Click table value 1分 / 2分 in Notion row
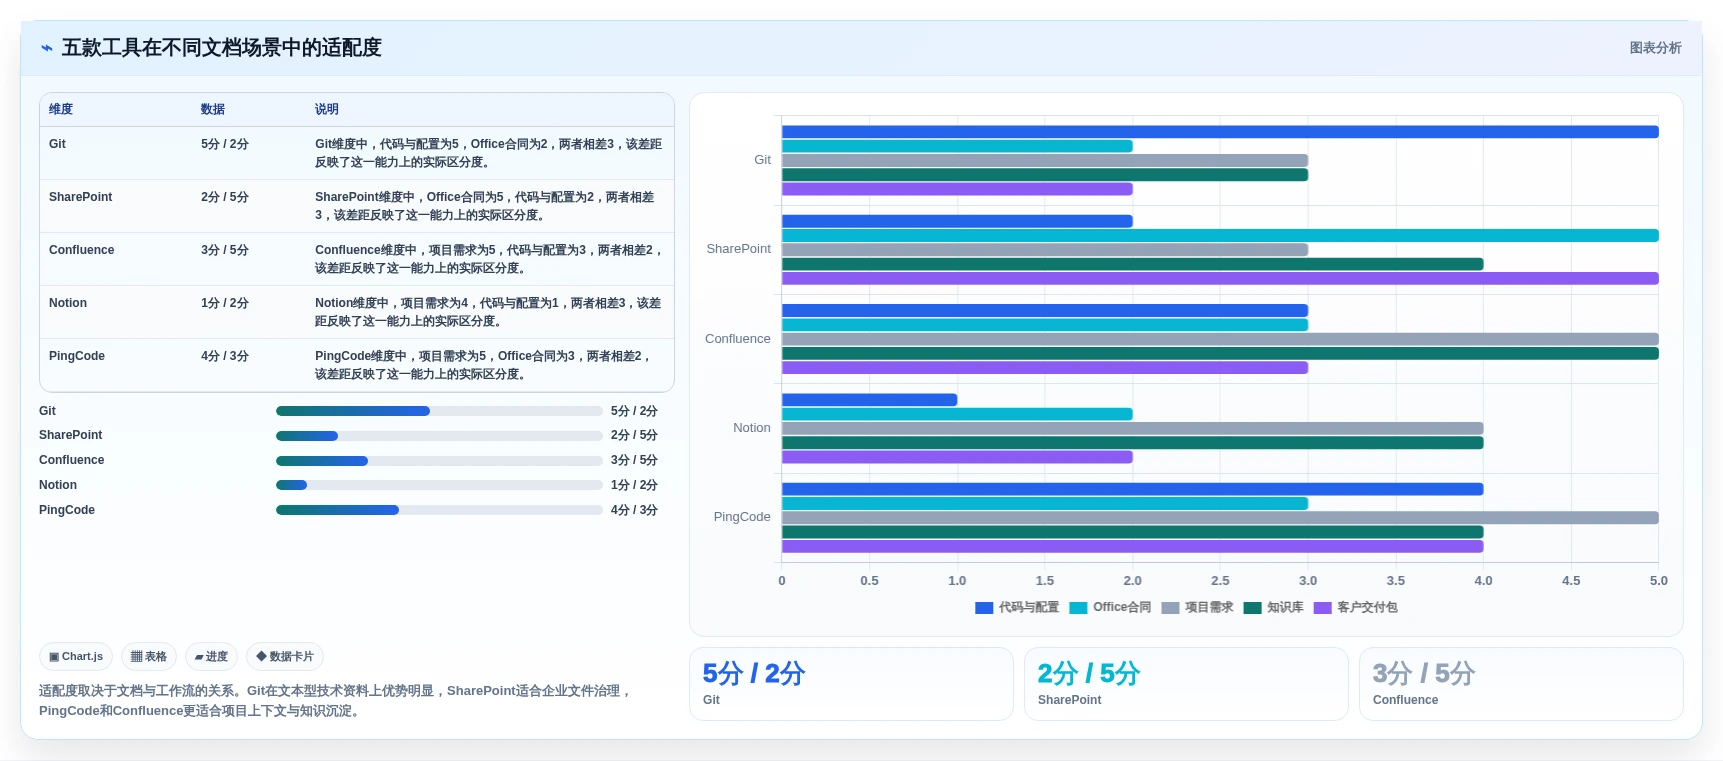The height and width of the screenshot is (761, 1723). coord(225,303)
